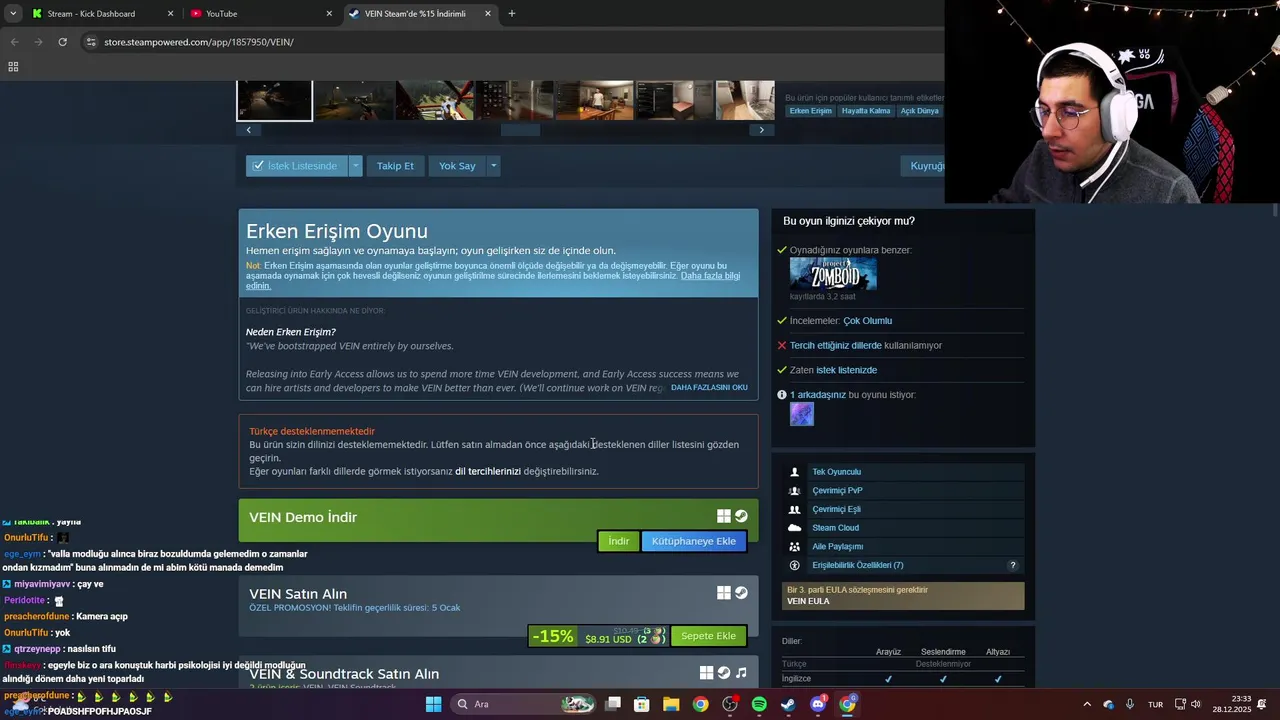Click Sepete Ekle for VEIN
Image resolution: width=1280 pixels, height=720 pixels.
(x=708, y=636)
